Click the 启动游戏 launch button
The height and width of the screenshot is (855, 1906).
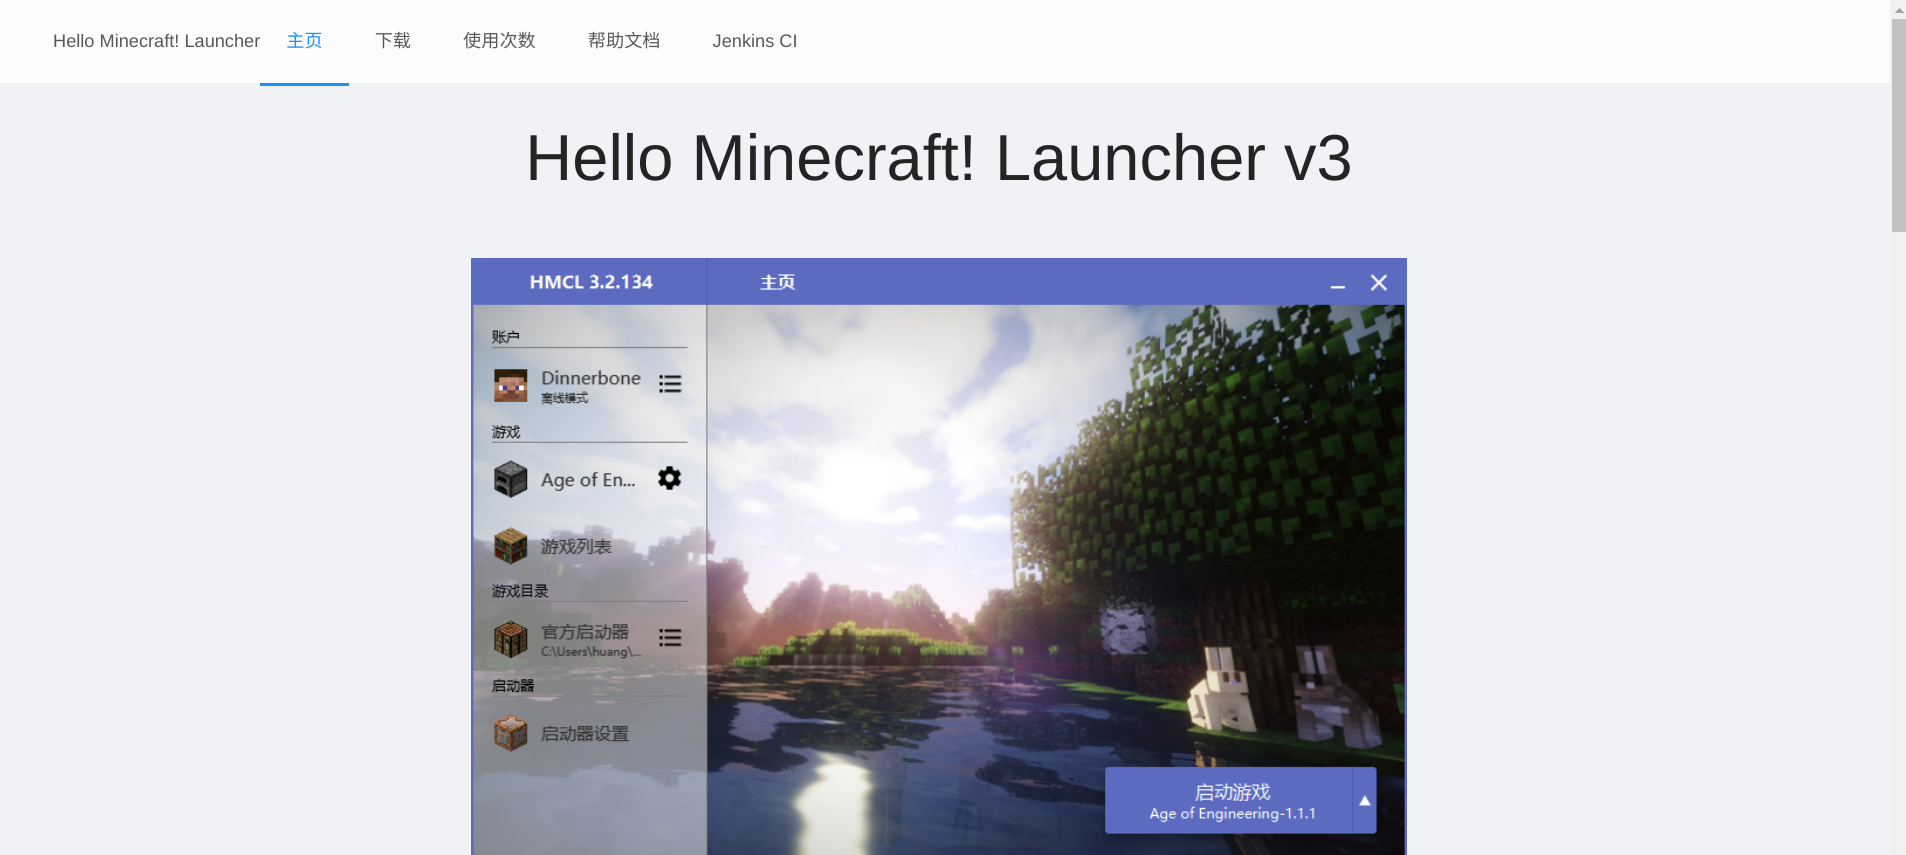[x=1229, y=800]
